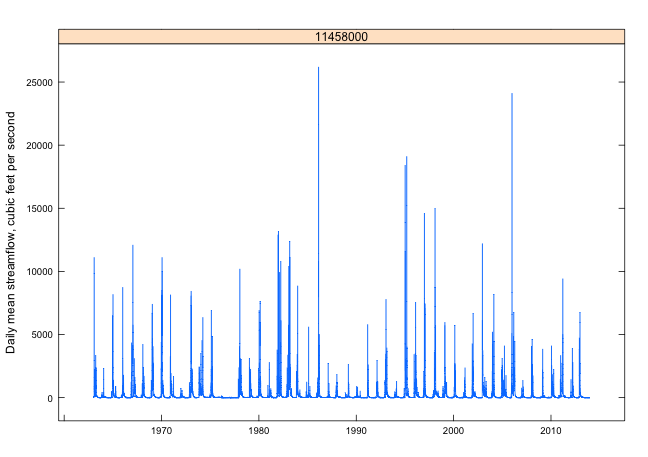Screen dimensions: 648x457
Task: Select the 12000 streamflow peak near 2003
Action: coord(482,244)
